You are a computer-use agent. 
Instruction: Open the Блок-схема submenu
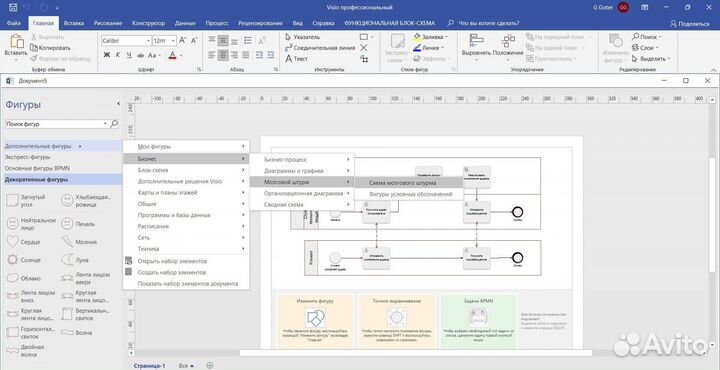tap(186, 170)
